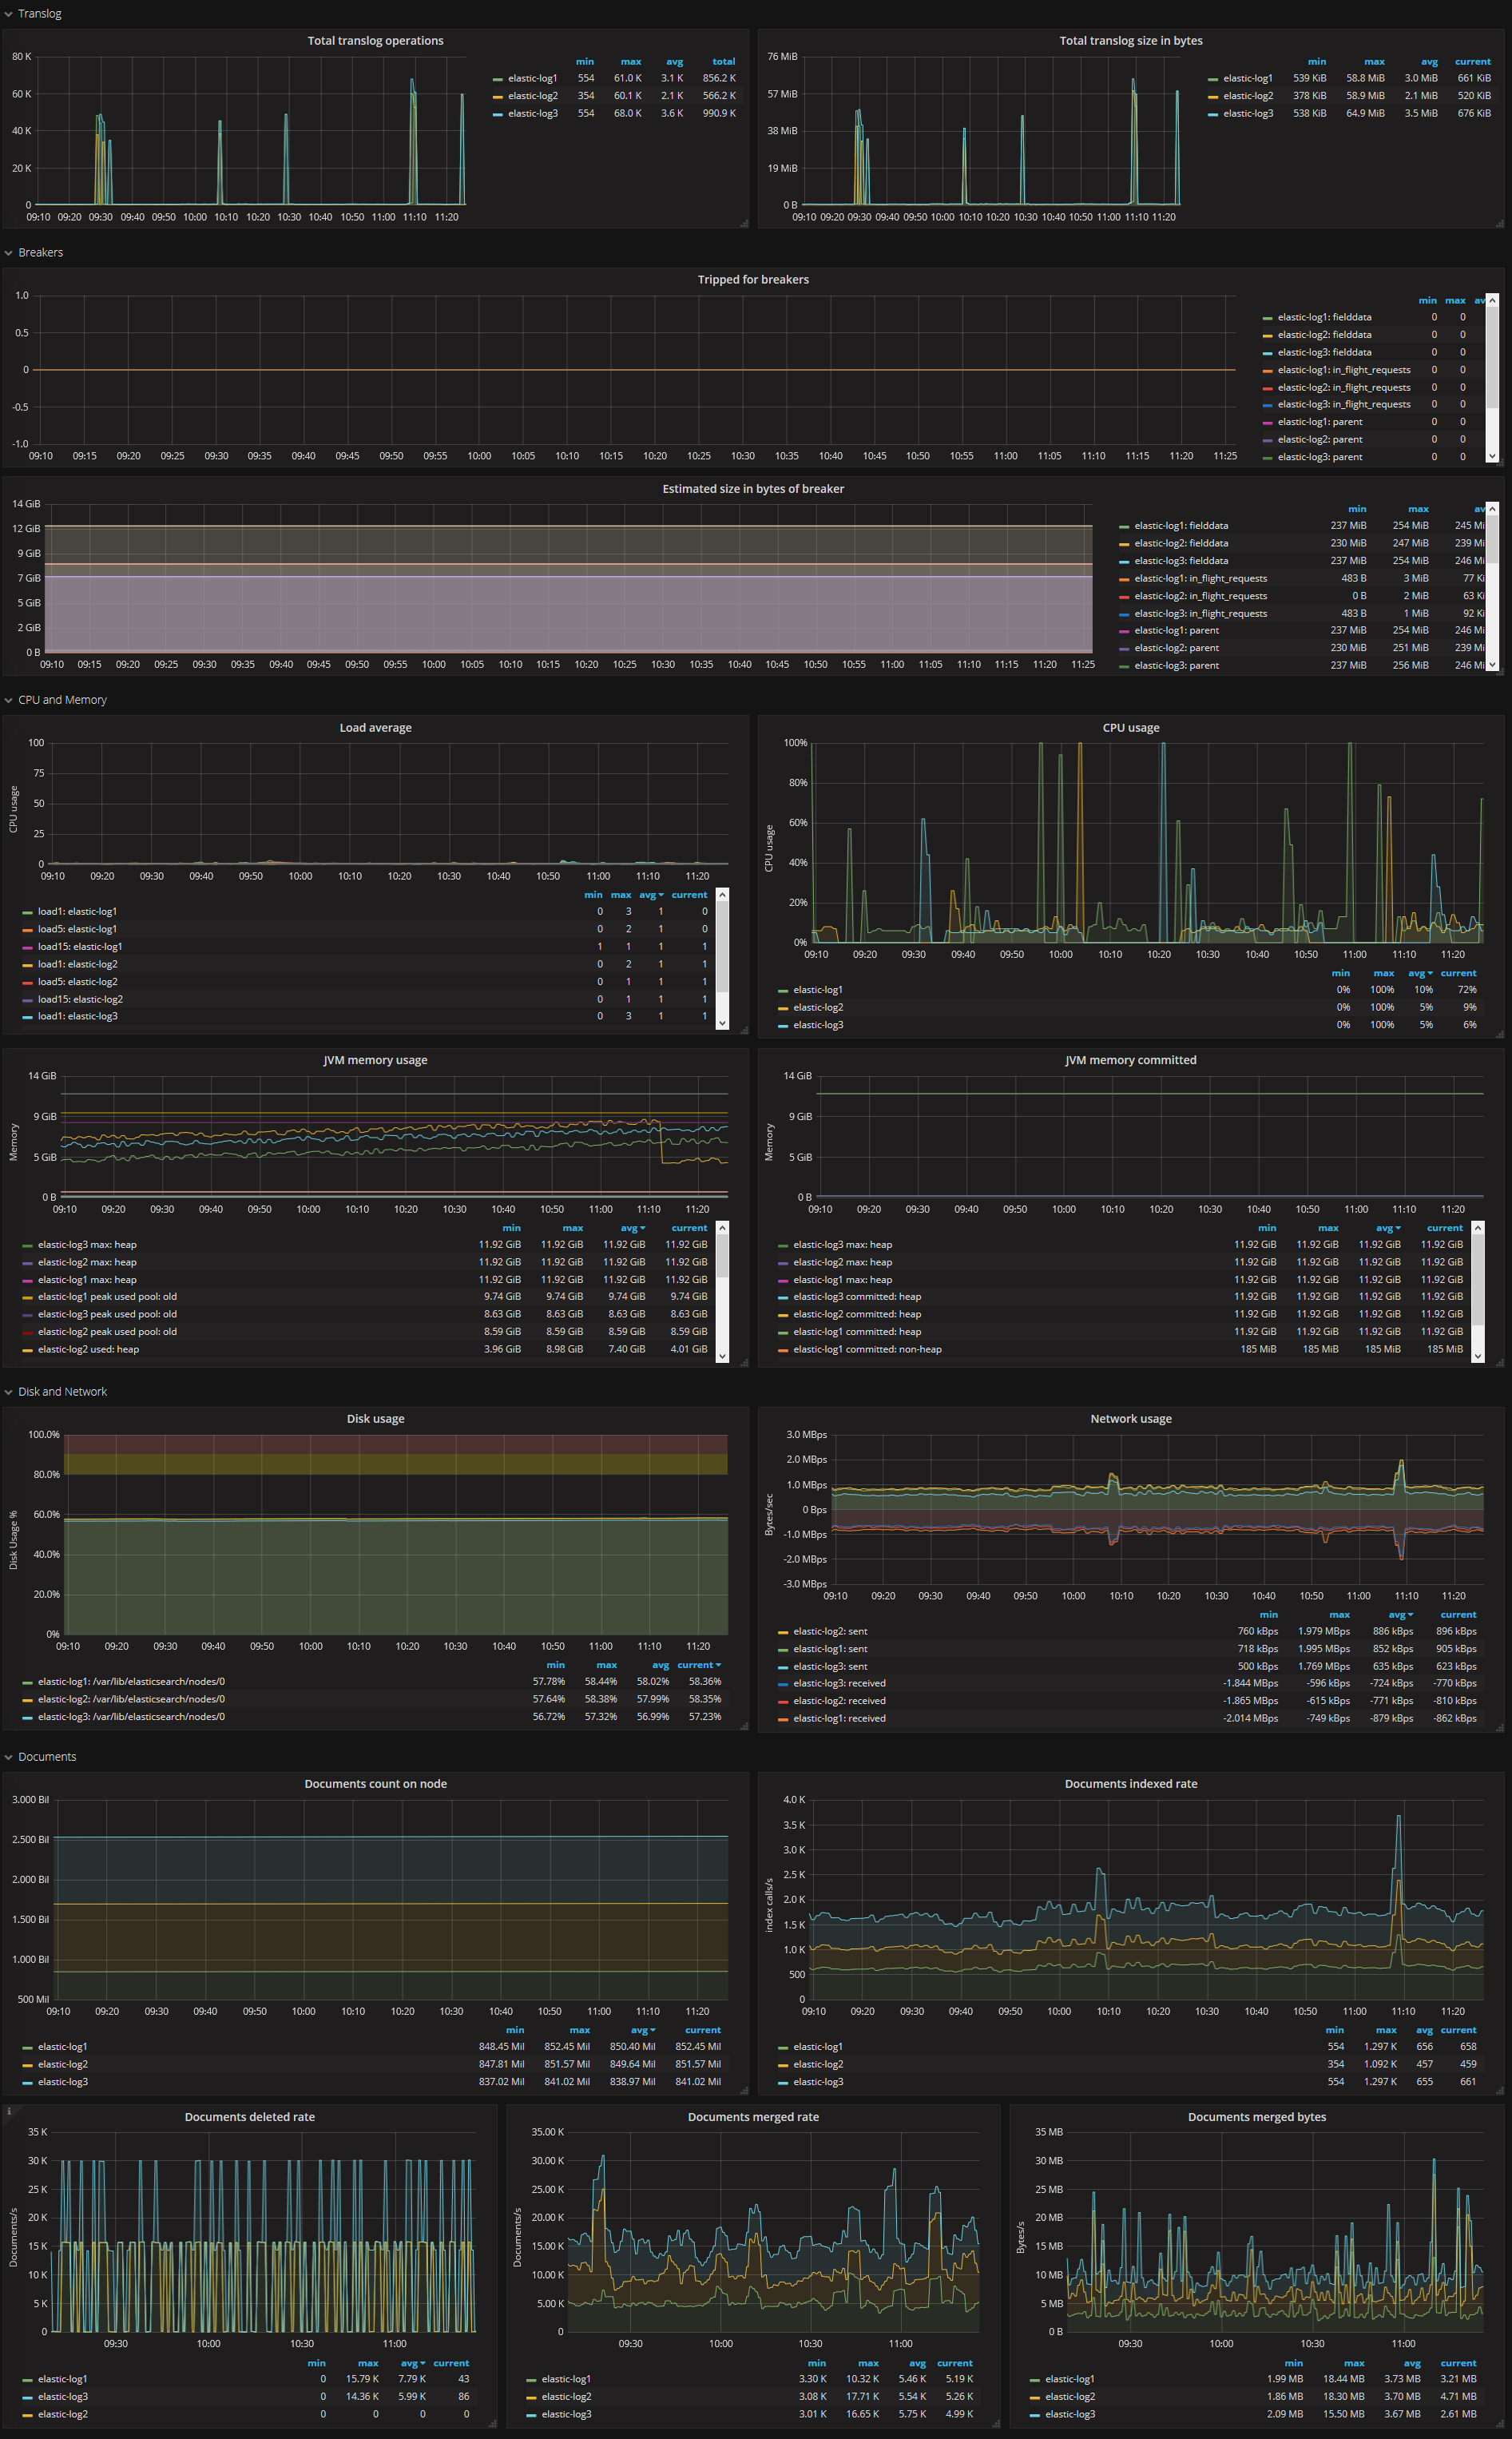Open Total translog size in bytes panel menu

point(1131,41)
